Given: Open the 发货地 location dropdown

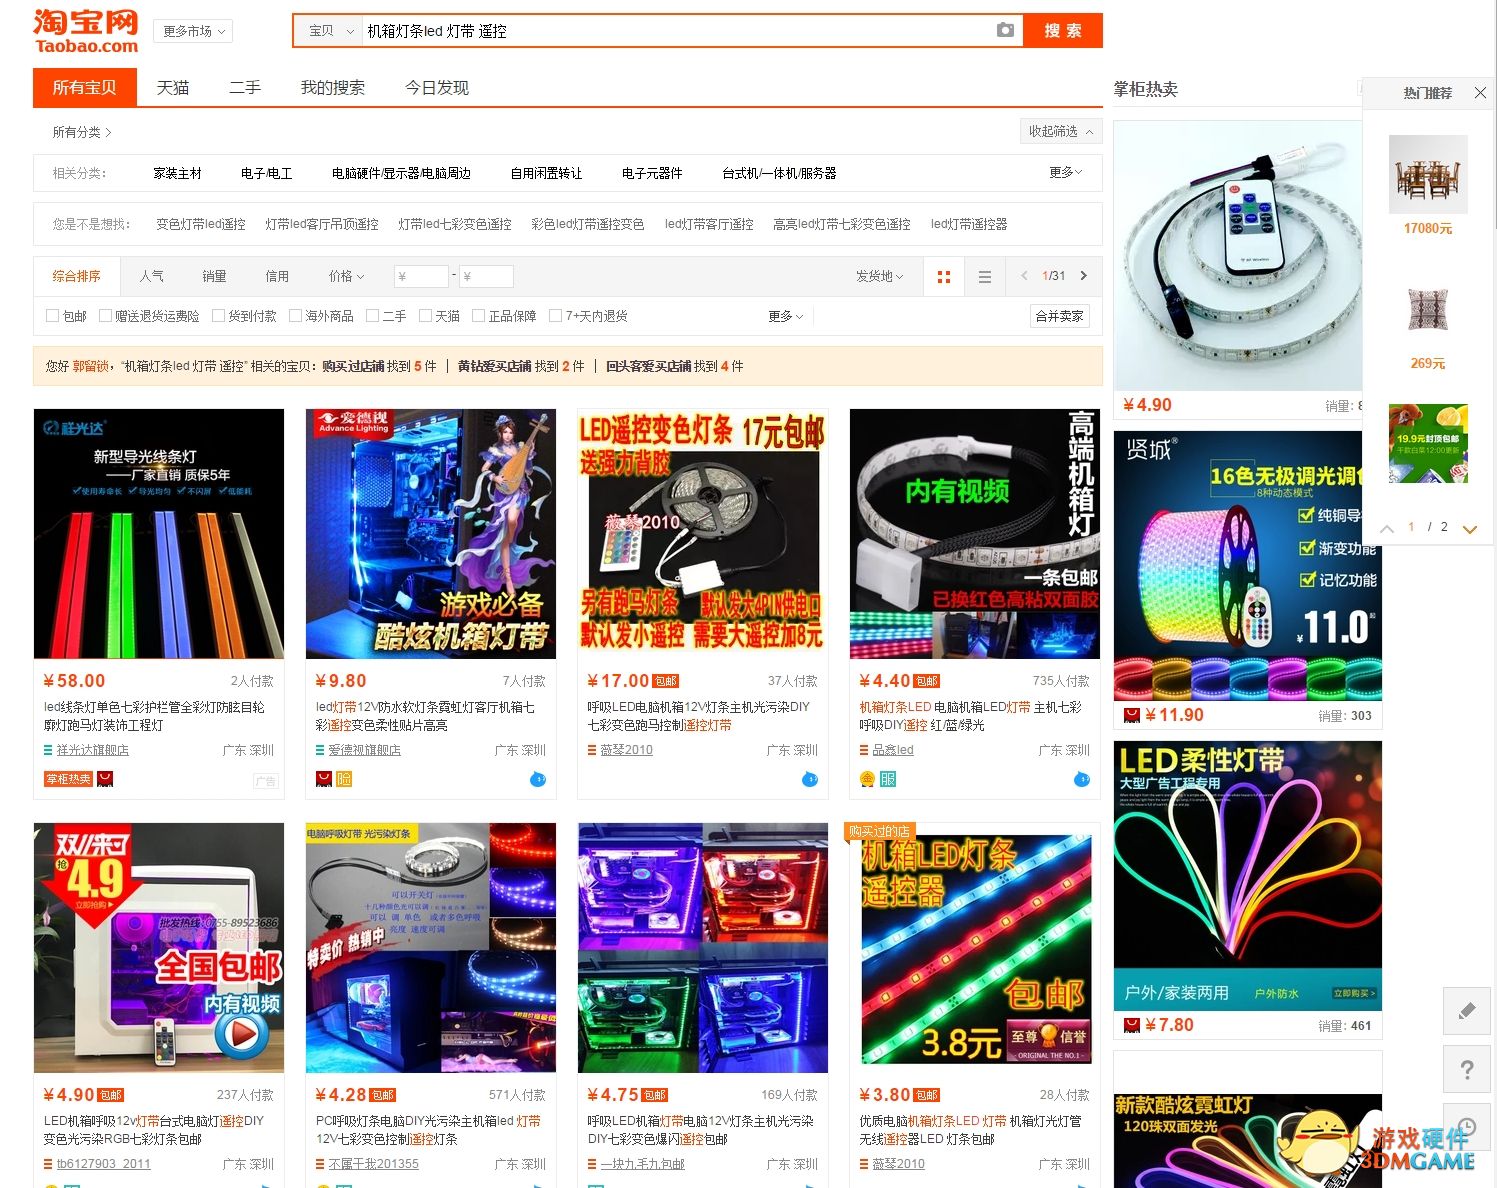Looking at the screenshot, I should tap(879, 276).
